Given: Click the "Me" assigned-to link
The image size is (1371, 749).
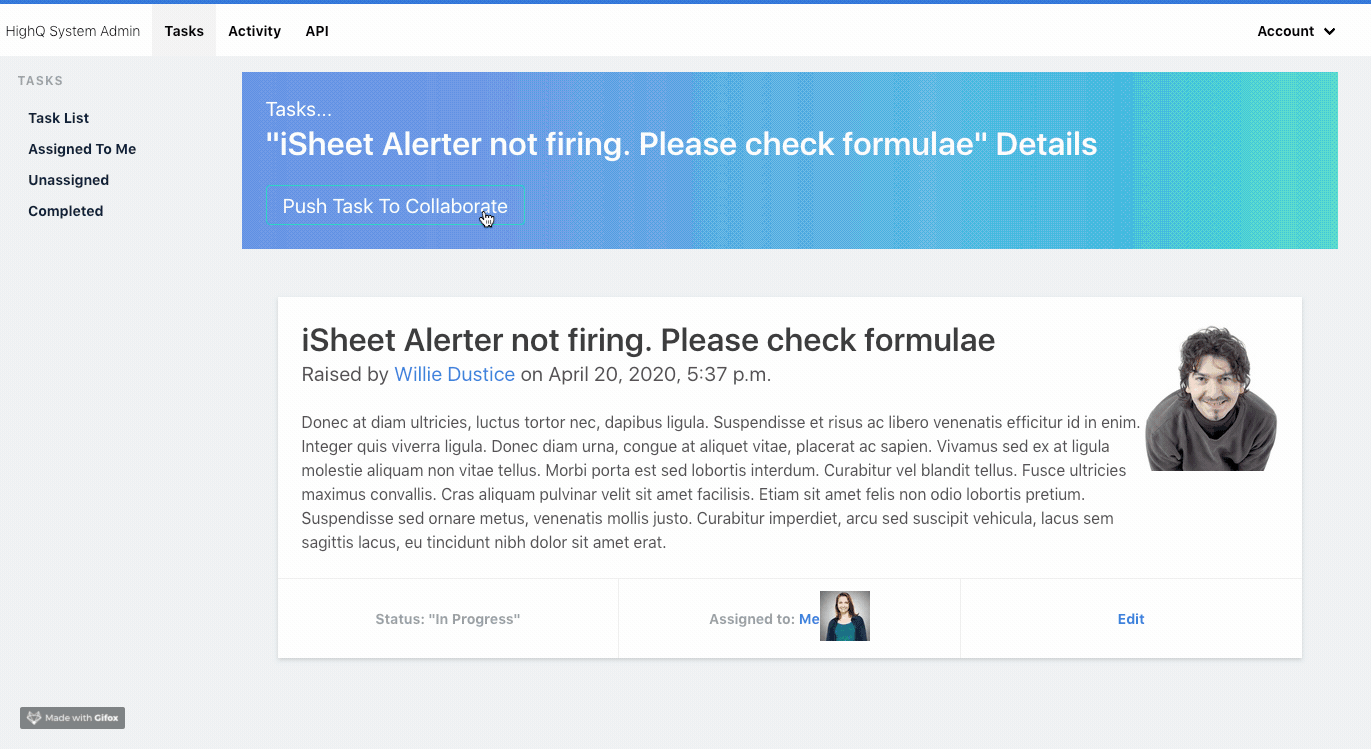Looking at the screenshot, I should (808, 619).
